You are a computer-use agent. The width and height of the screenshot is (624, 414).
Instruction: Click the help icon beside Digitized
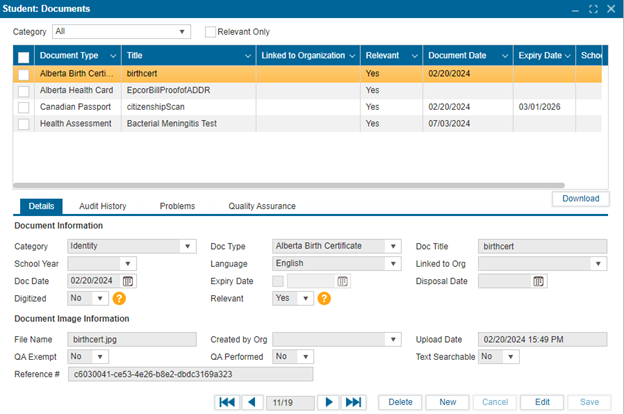click(x=118, y=298)
